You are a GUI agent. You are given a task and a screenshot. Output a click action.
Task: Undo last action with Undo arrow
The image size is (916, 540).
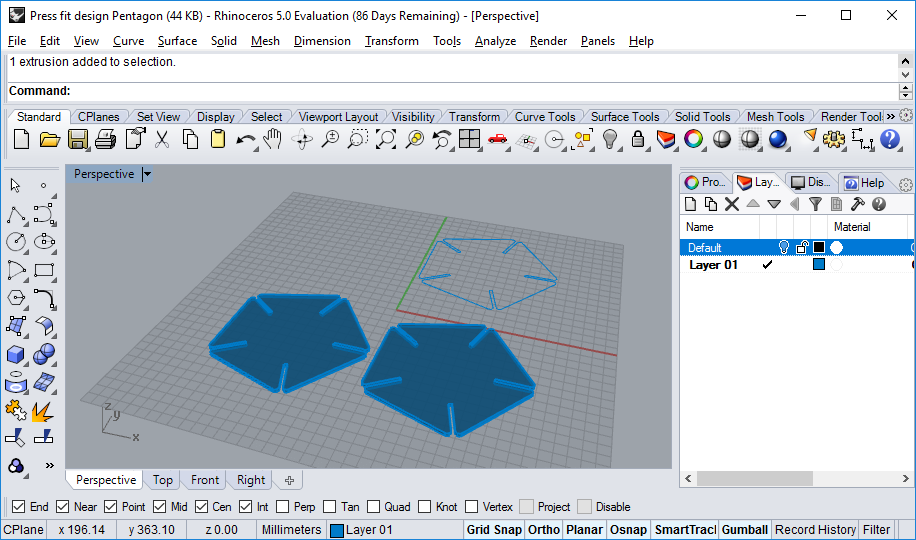246,140
